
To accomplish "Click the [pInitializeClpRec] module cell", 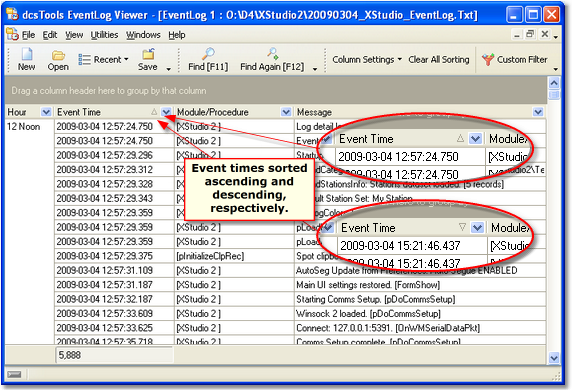I will click(x=234, y=256).
